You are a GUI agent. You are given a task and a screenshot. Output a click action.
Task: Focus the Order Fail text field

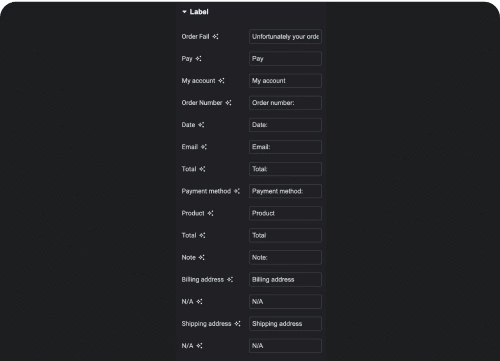(x=285, y=37)
